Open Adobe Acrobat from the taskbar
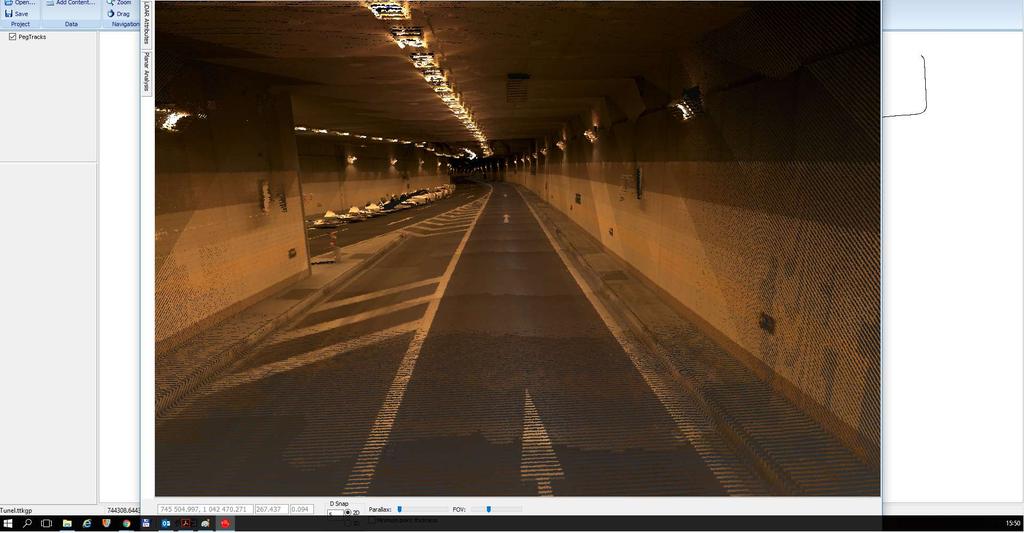The height and width of the screenshot is (533, 1024). 185,523
